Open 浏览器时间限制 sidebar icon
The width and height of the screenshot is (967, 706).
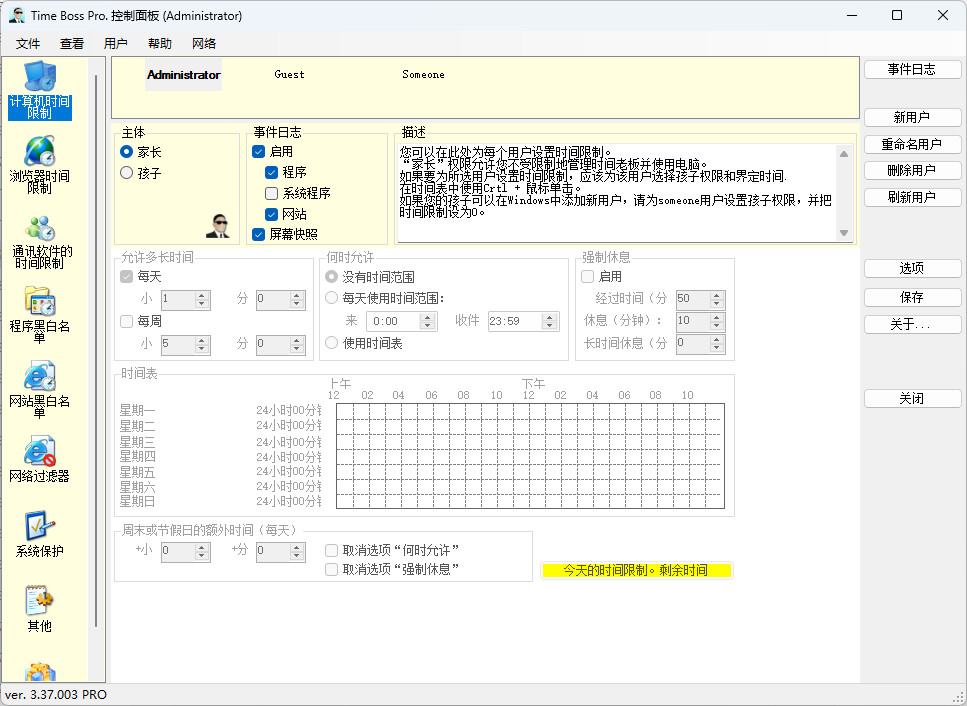39,165
